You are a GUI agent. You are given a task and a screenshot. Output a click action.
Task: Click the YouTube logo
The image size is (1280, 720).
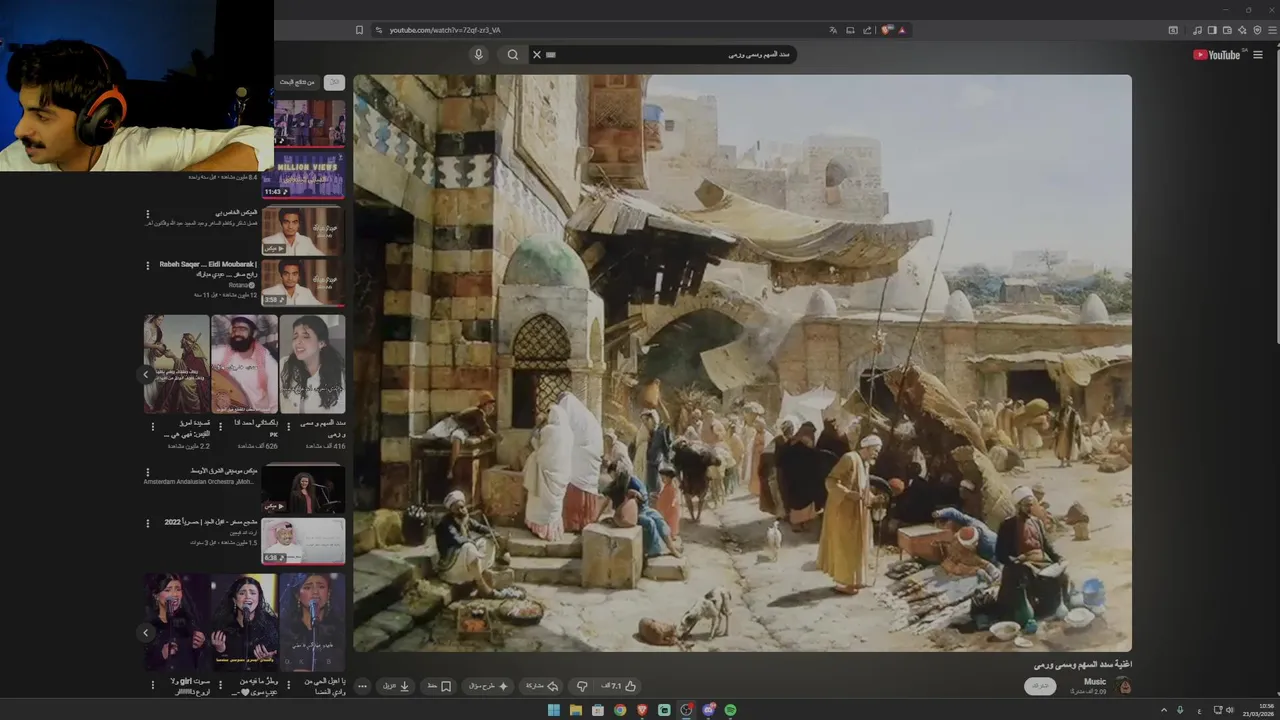click(1217, 55)
